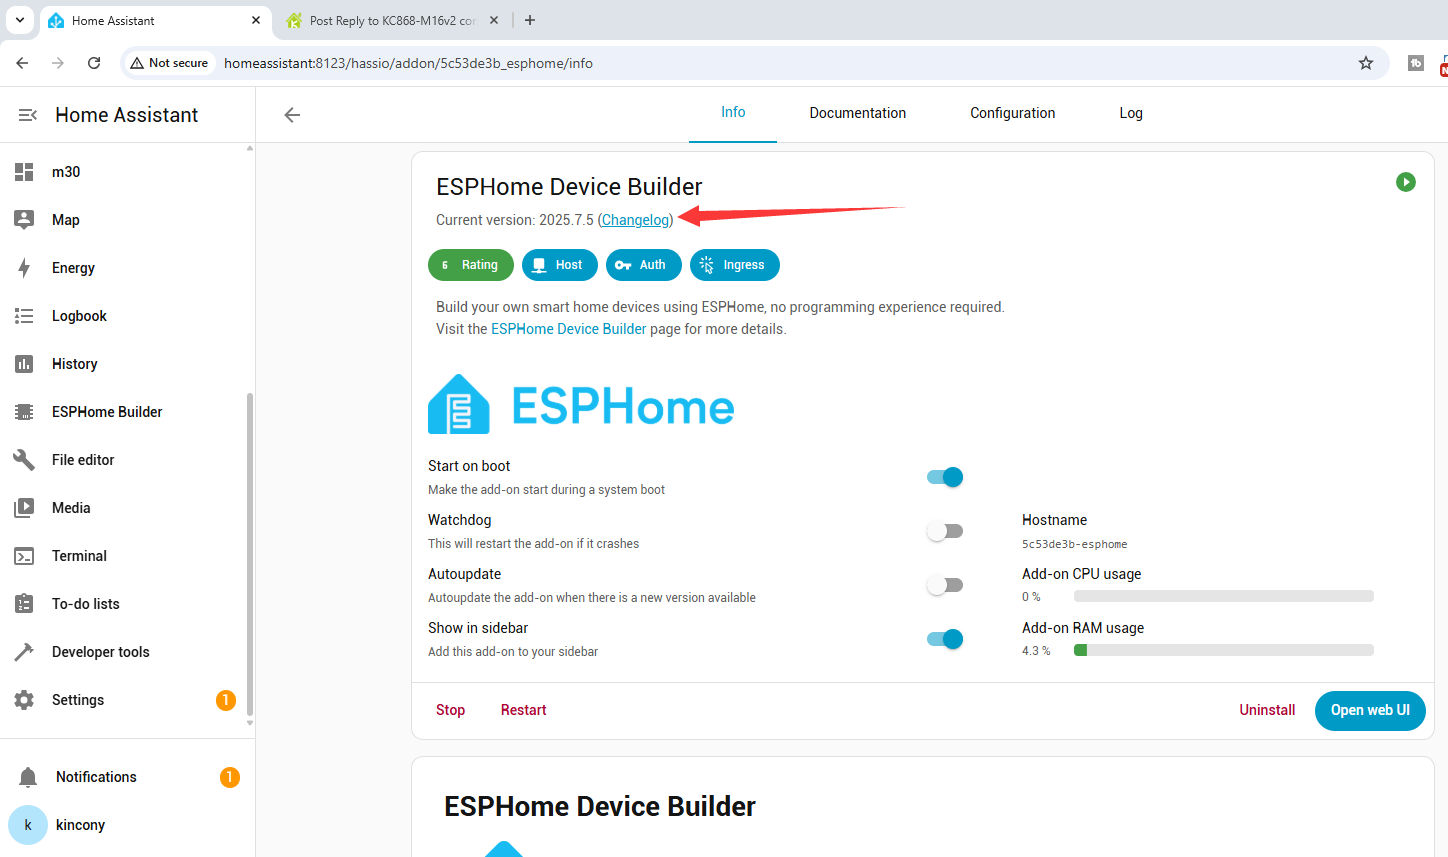Open the Terminal sidebar icon
1448x857 pixels.
[24, 556]
